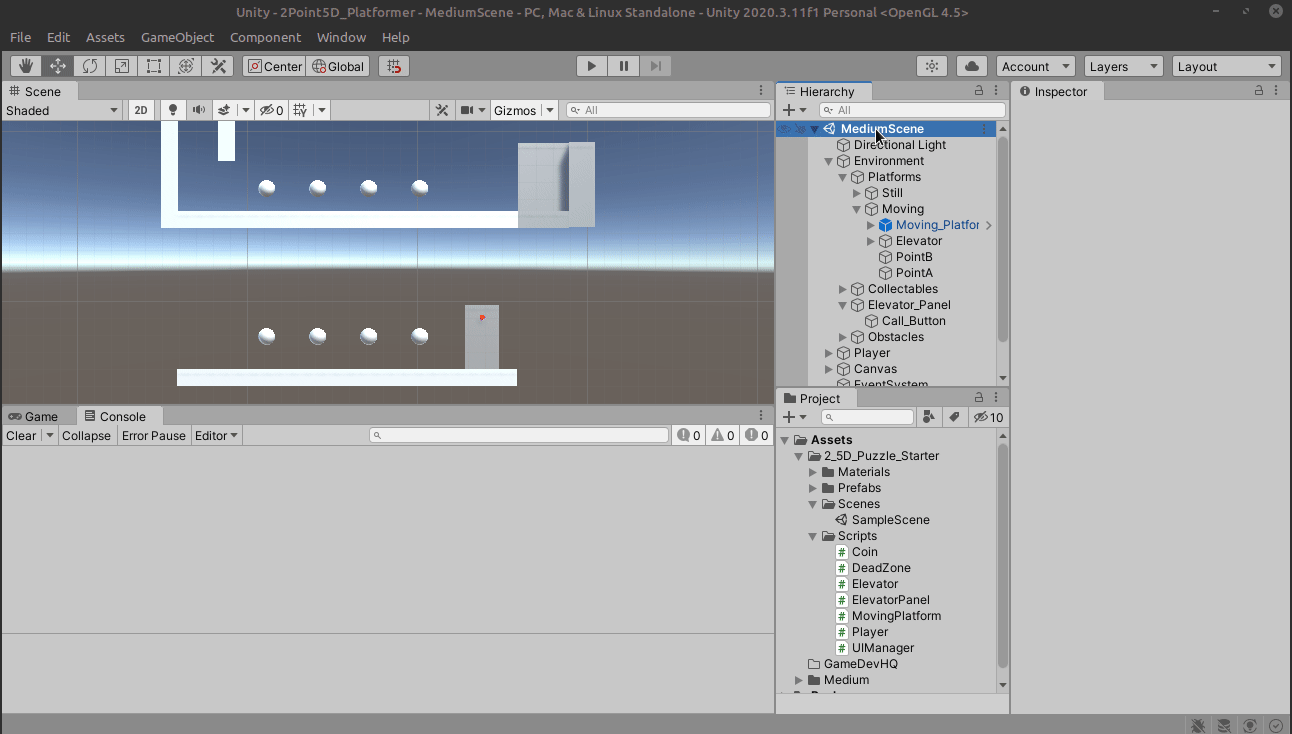Start Play mode
The image size is (1292, 734).
pos(591,66)
